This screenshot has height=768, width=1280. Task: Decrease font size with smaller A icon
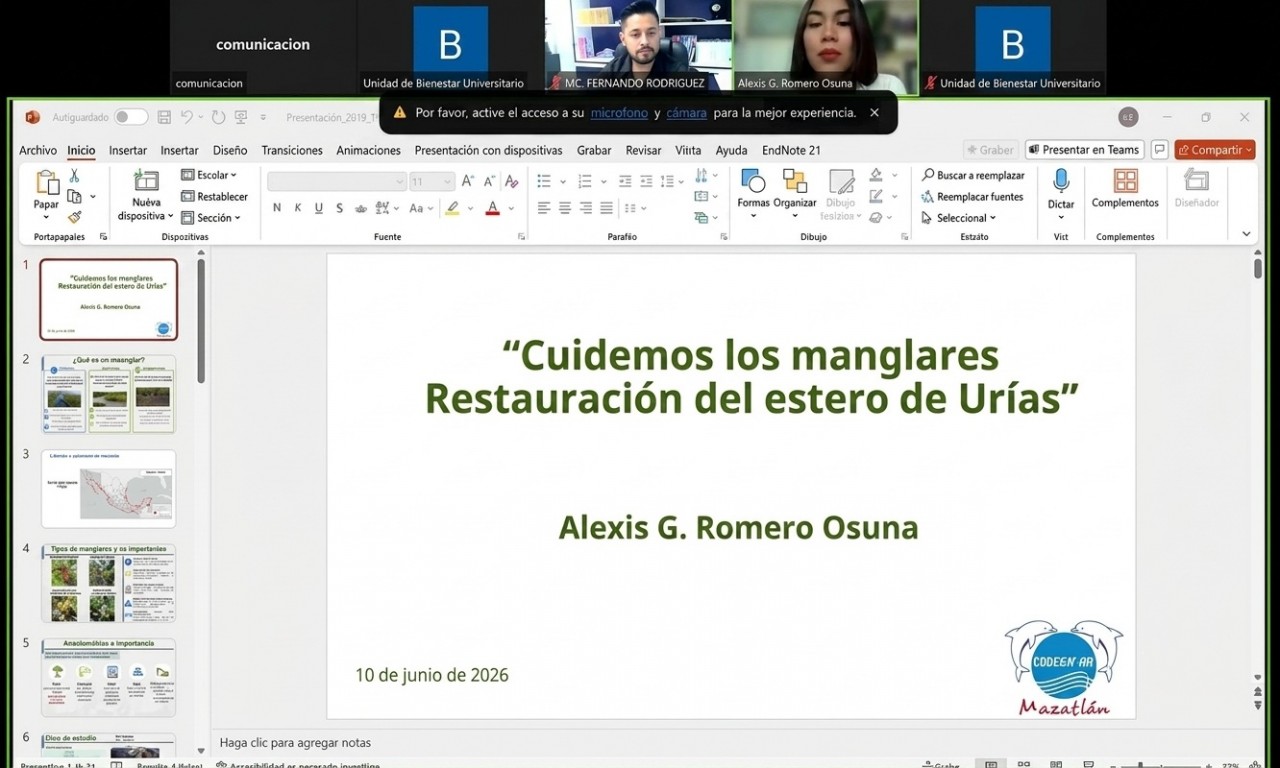489,181
